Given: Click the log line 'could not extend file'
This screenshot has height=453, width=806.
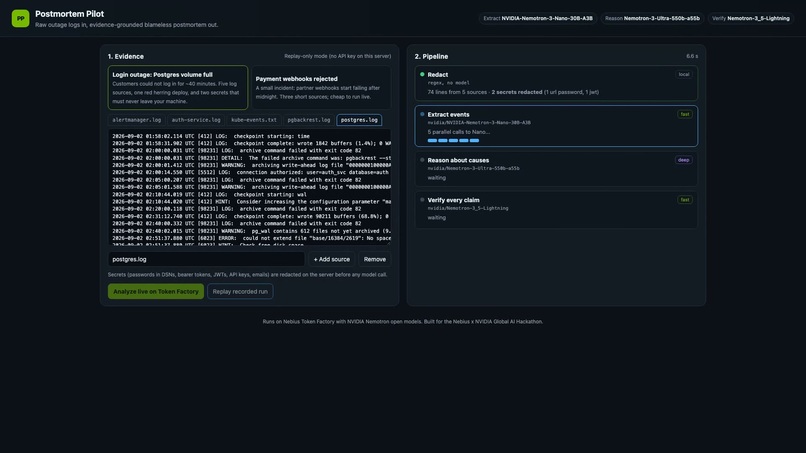Looking at the screenshot, I should pos(251,238).
